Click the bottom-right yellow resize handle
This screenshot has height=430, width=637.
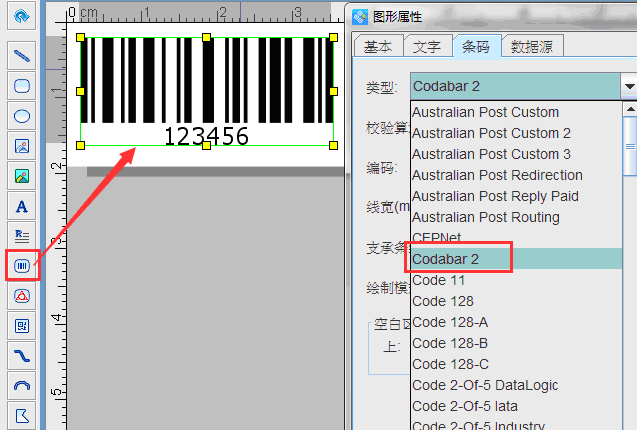click(x=334, y=146)
